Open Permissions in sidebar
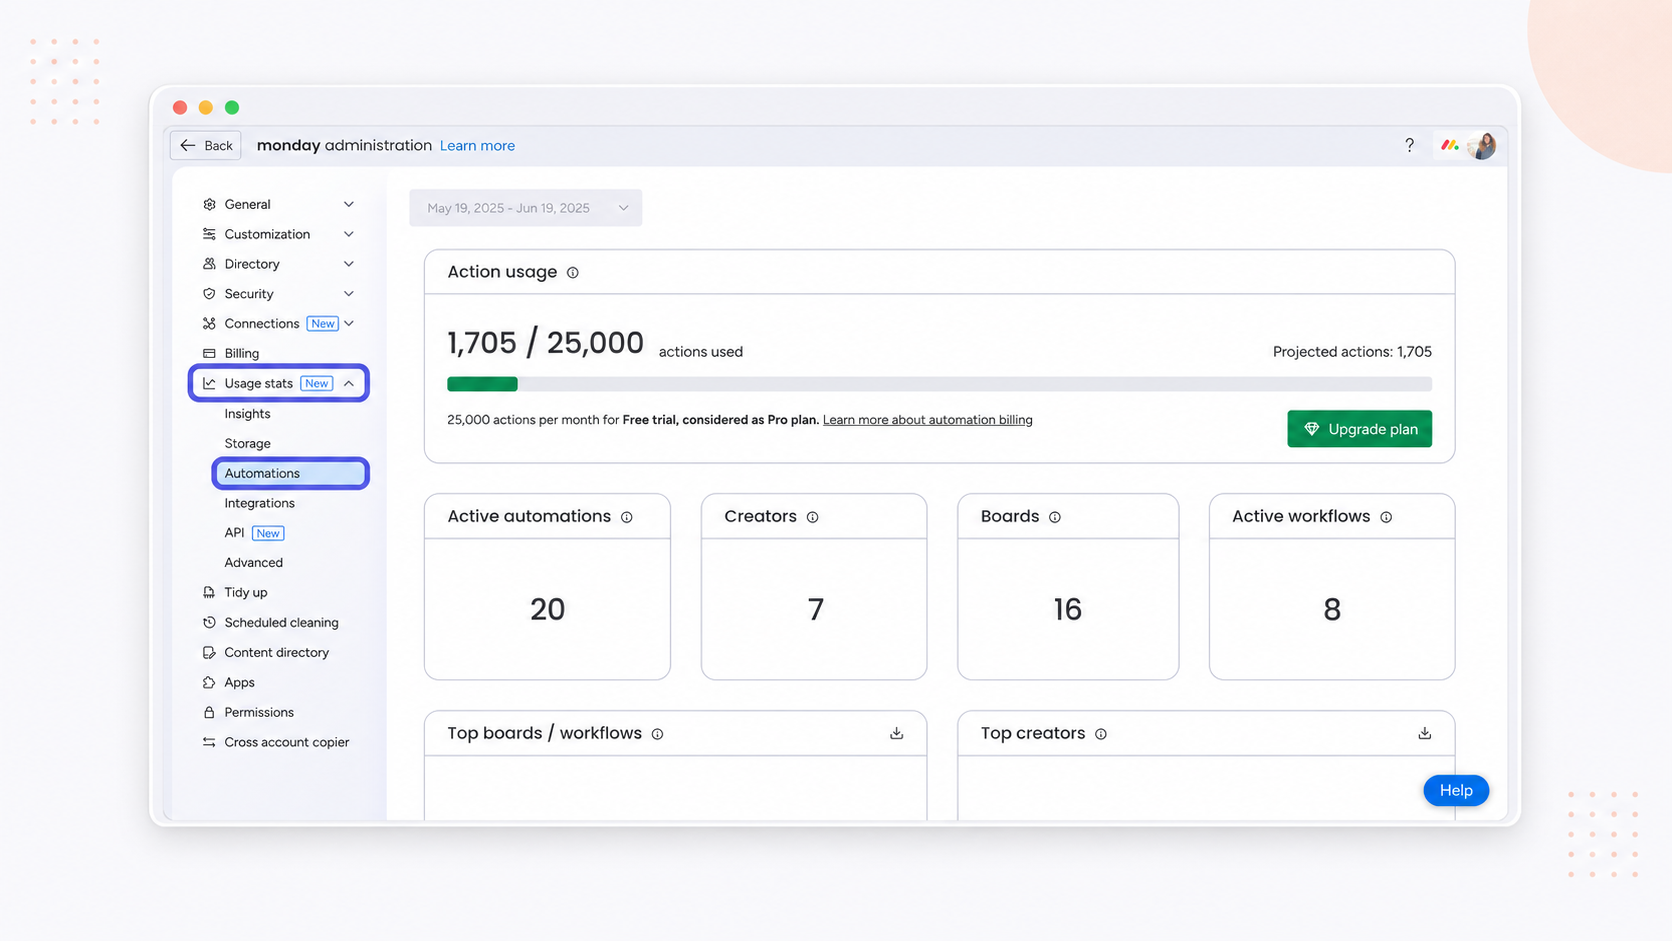1672x941 pixels. coord(259,713)
